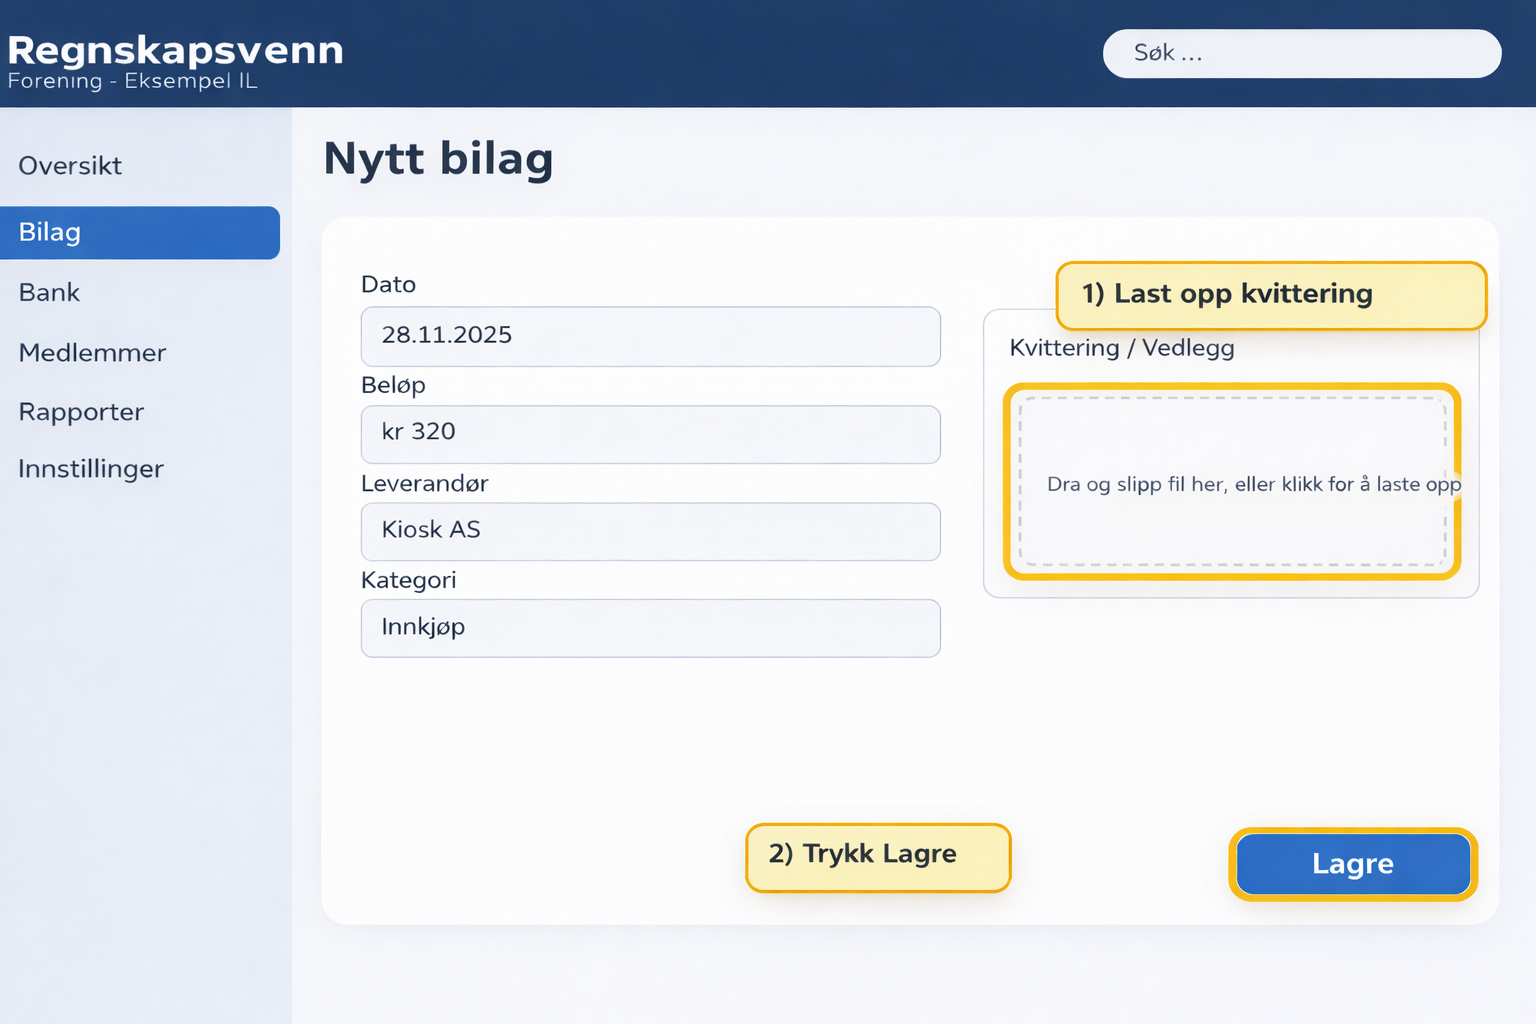
Task: Click the Dato field showing 28.11.2025
Action: click(x=650, y=337)
